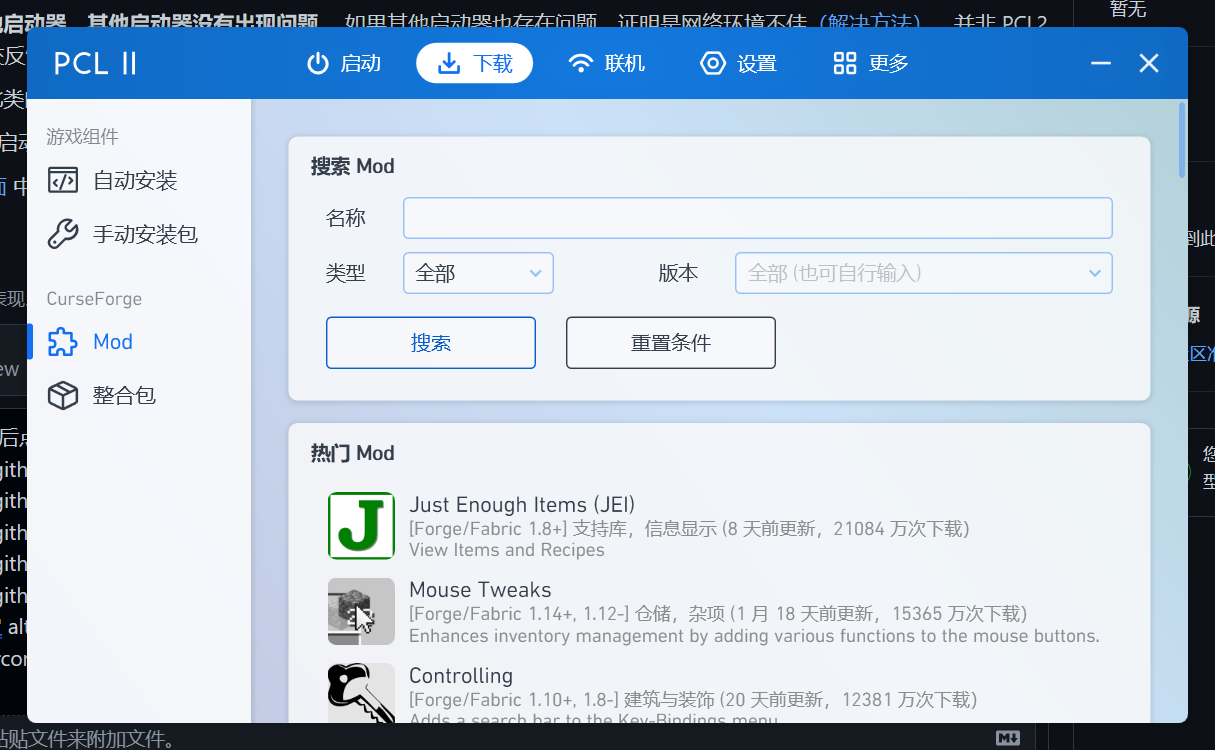Click inside the 名称 name input field
1215x750 pixels.
click(x=756, y=217)
